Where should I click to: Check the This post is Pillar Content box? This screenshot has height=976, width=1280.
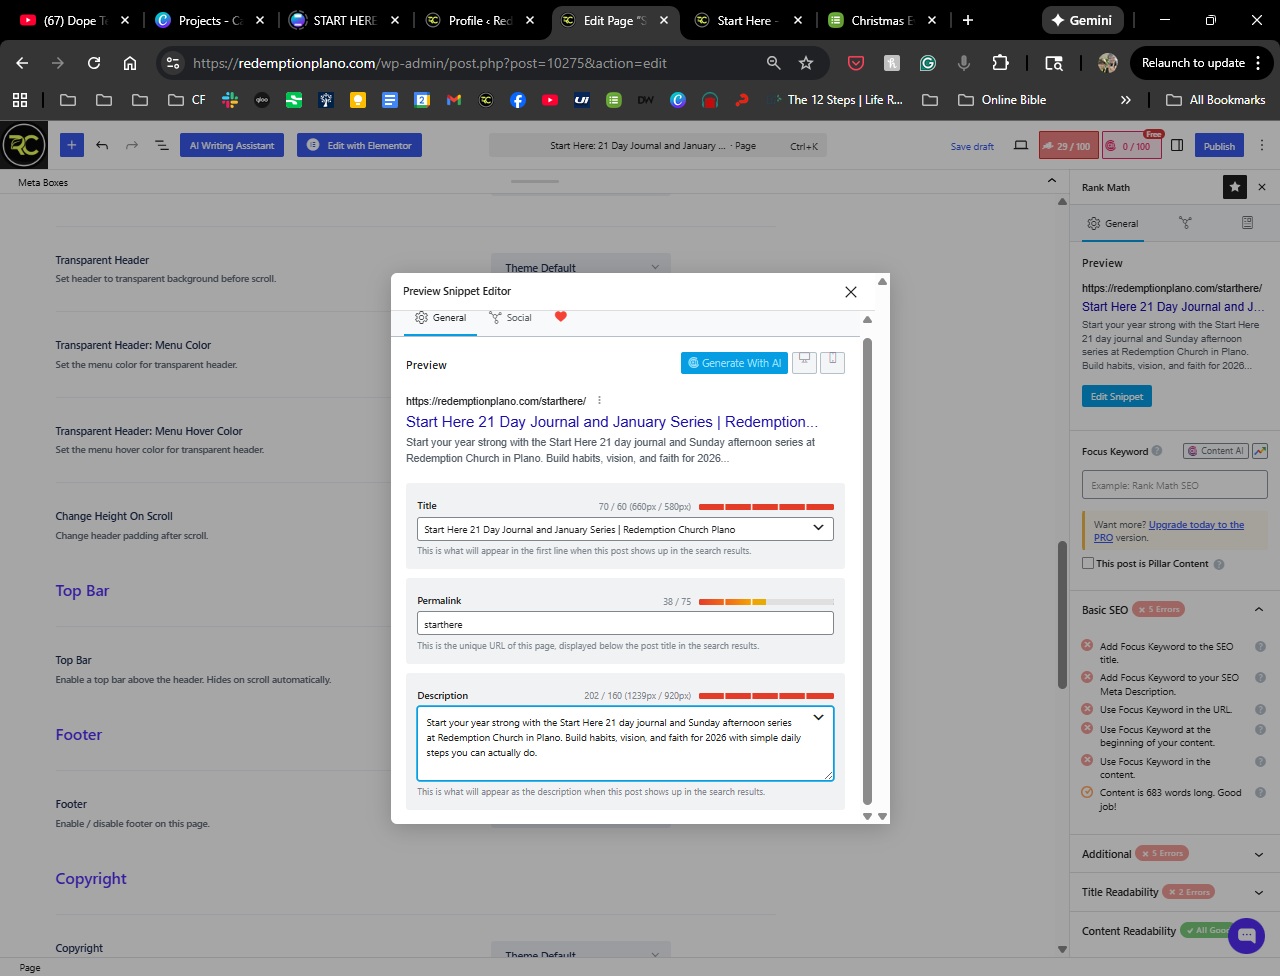[1088, 563]
